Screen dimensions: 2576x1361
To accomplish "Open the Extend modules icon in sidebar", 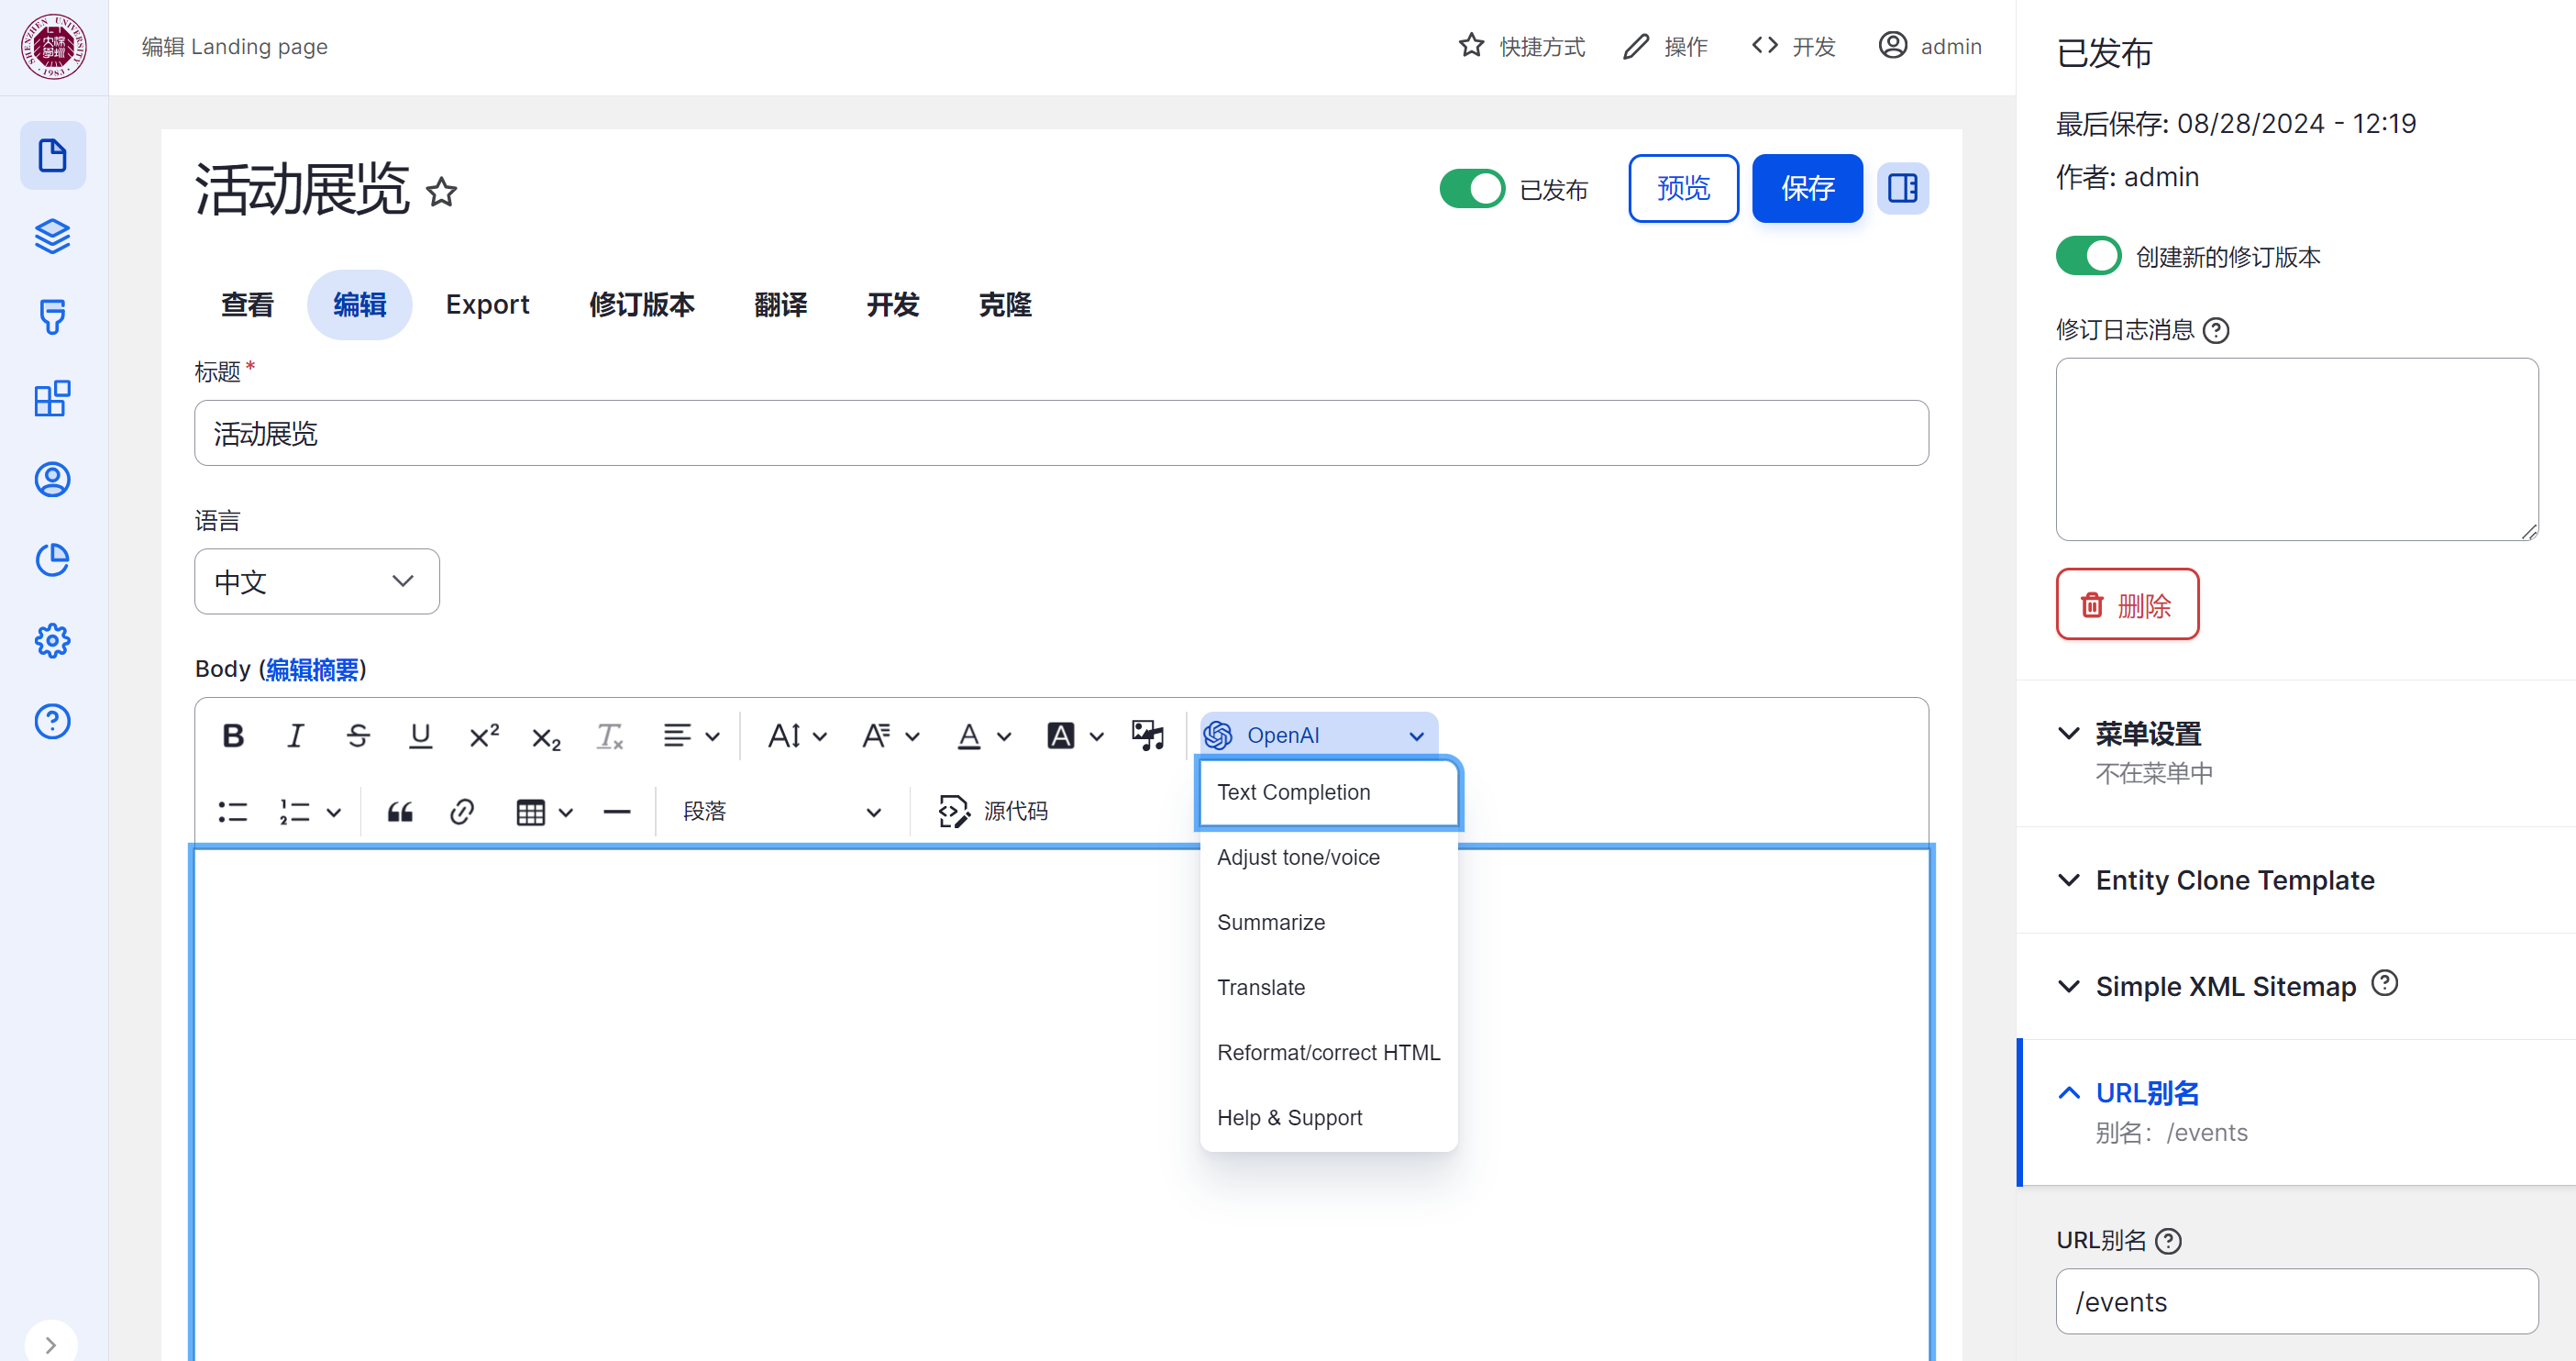I will point(53,399).
